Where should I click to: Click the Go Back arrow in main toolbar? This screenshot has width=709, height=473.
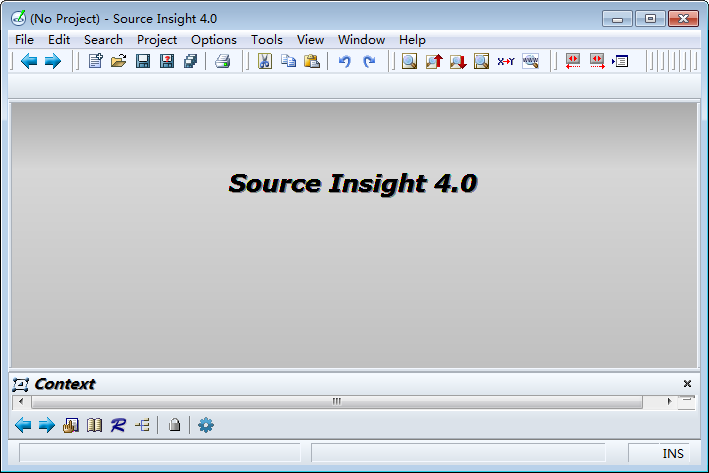tap(29, 61)
